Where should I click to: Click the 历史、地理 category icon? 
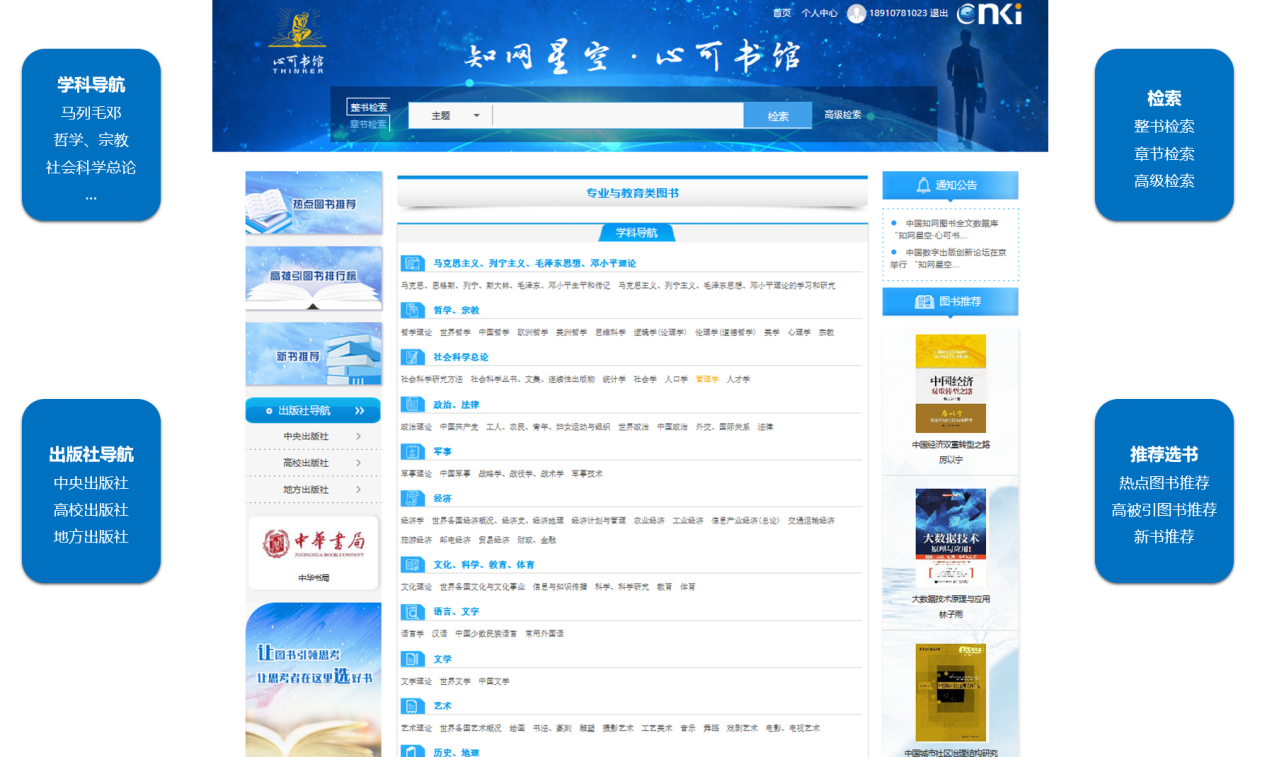pos(413,751)
